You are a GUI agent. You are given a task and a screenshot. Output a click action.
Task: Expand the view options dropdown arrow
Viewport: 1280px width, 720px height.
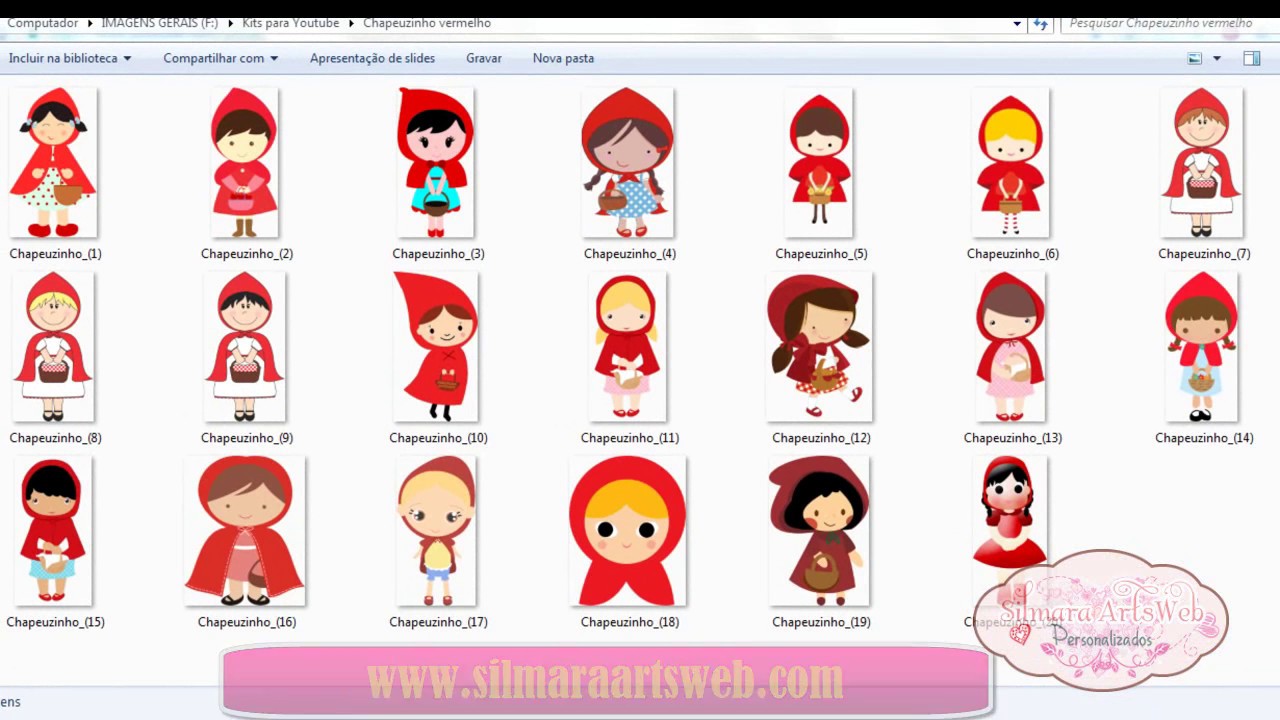tap(1217, 58)
